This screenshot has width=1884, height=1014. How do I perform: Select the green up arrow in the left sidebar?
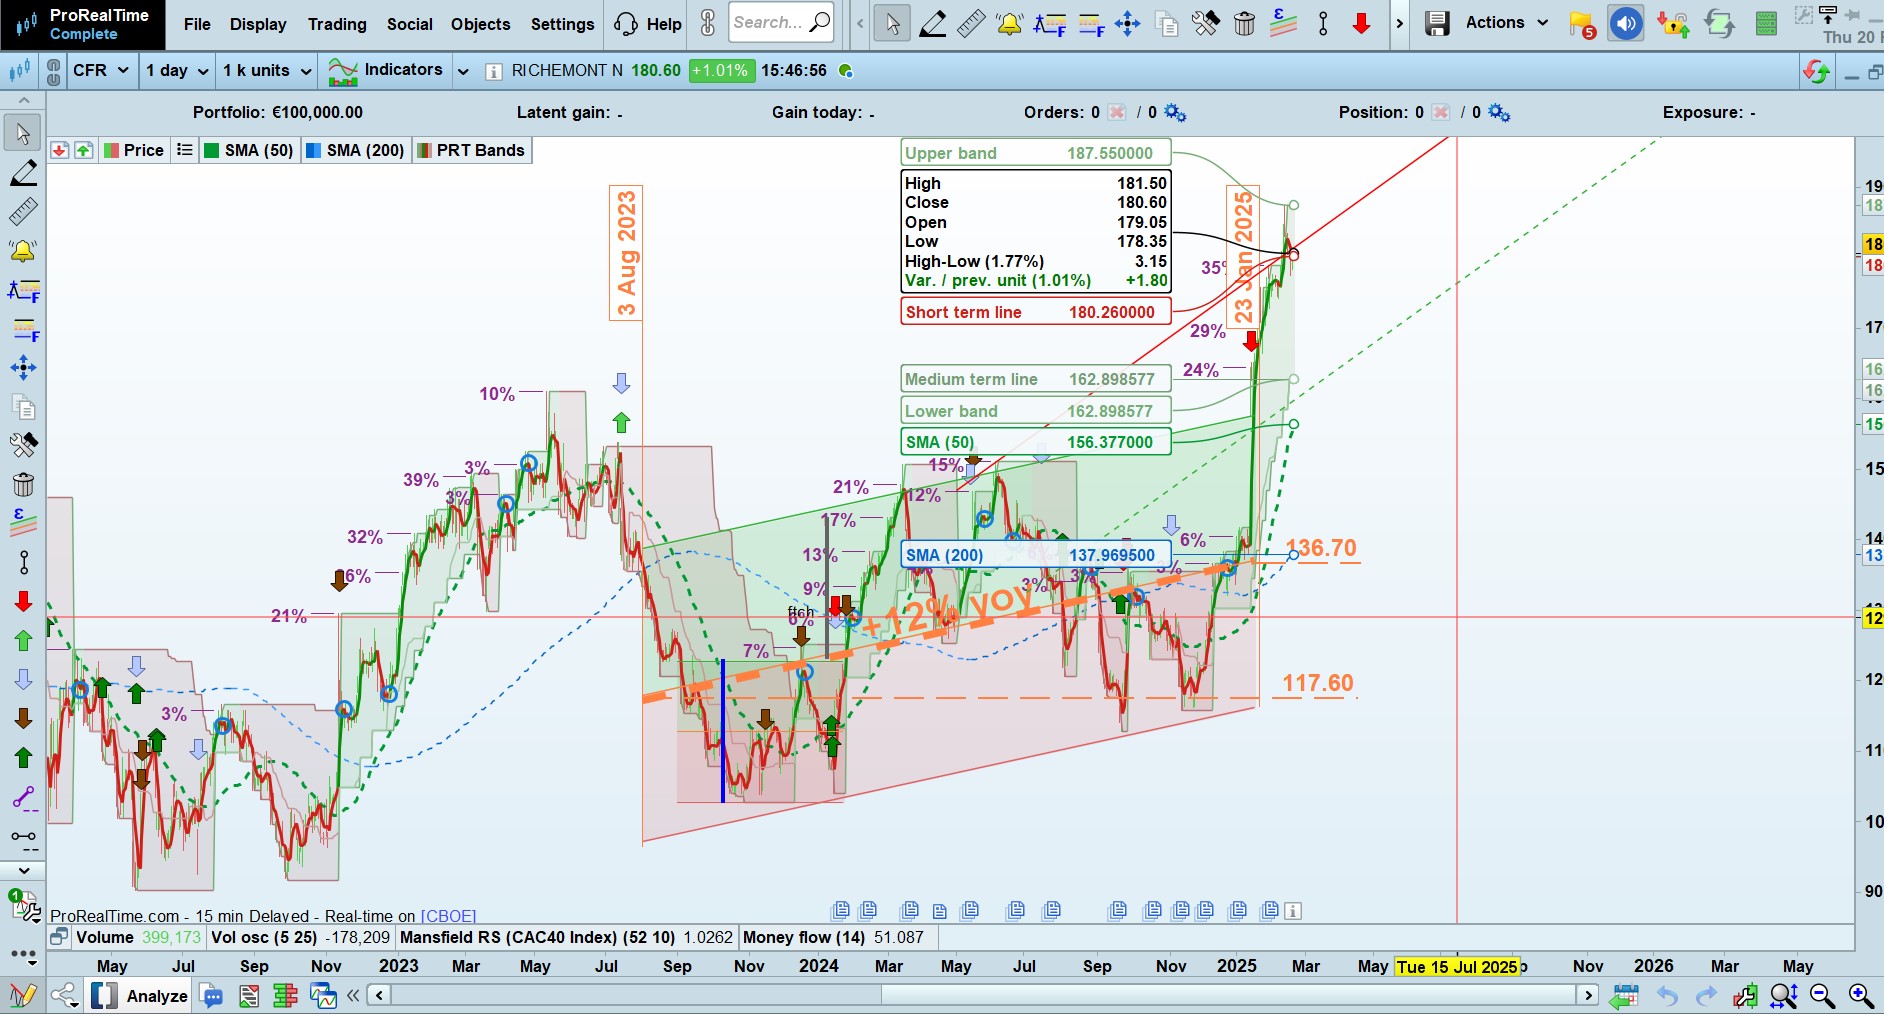coord(23,640)
